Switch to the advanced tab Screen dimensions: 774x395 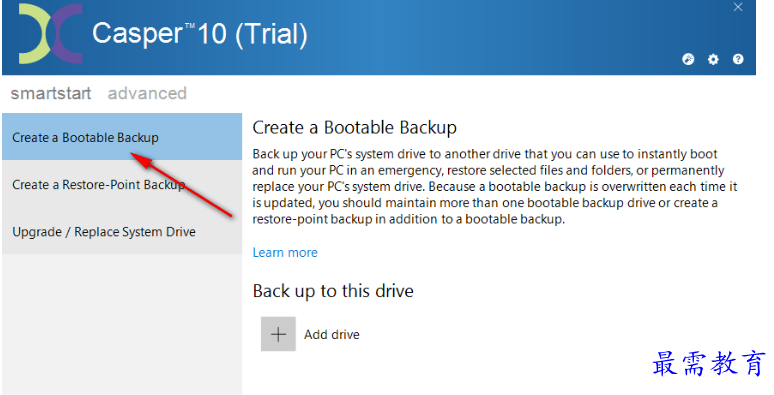[x=147, y=93]
